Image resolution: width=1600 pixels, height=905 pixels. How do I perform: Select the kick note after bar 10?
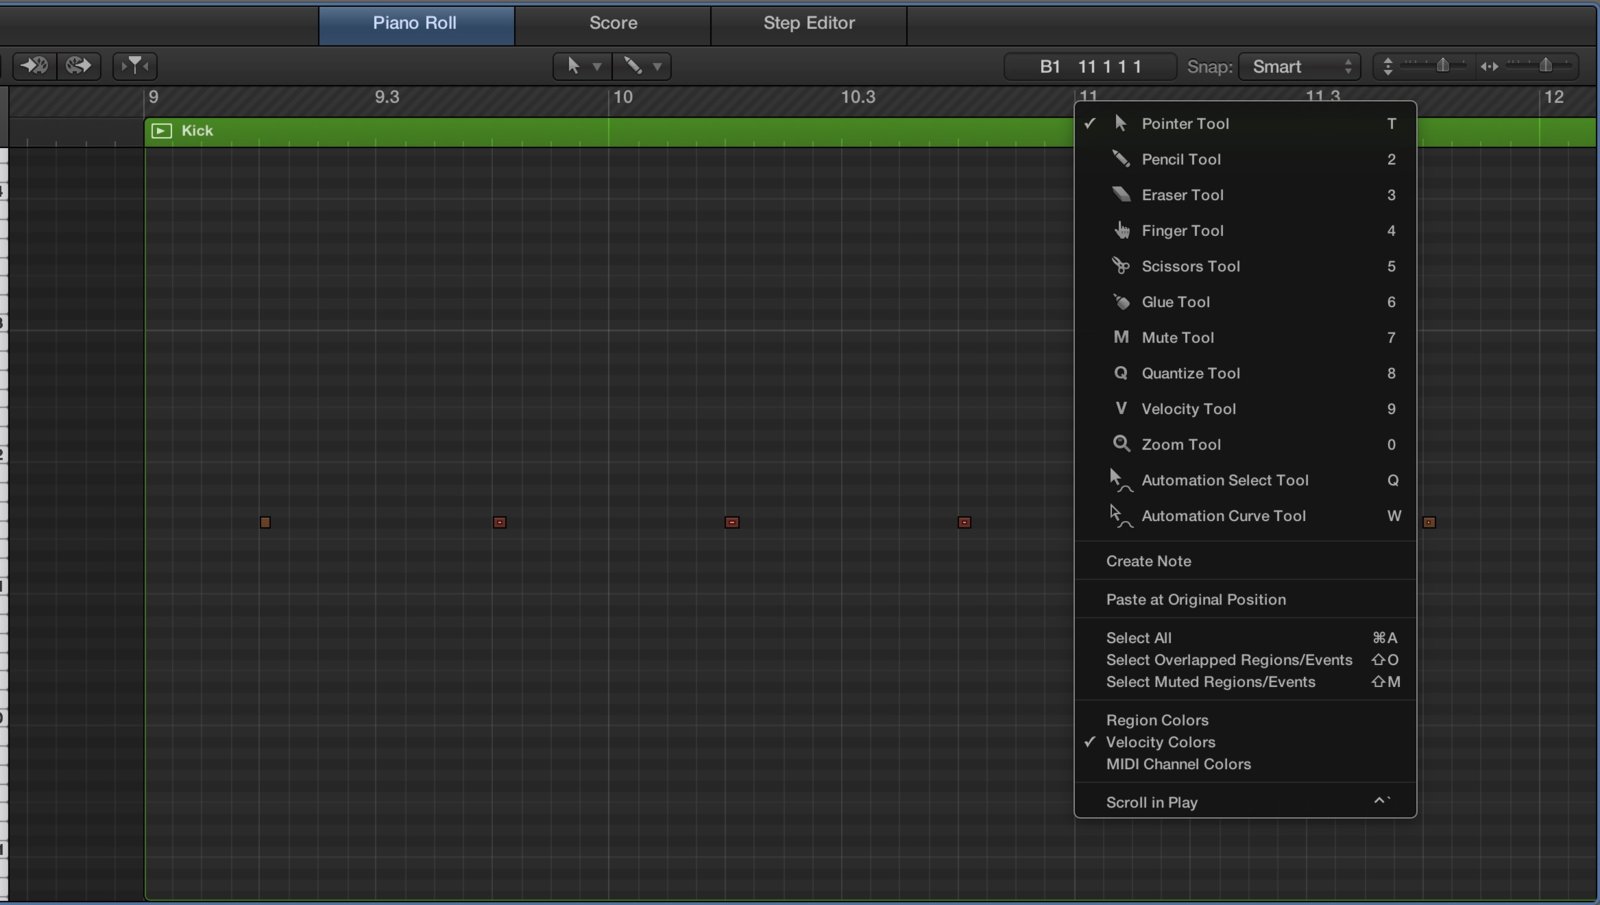coord(732,522)
